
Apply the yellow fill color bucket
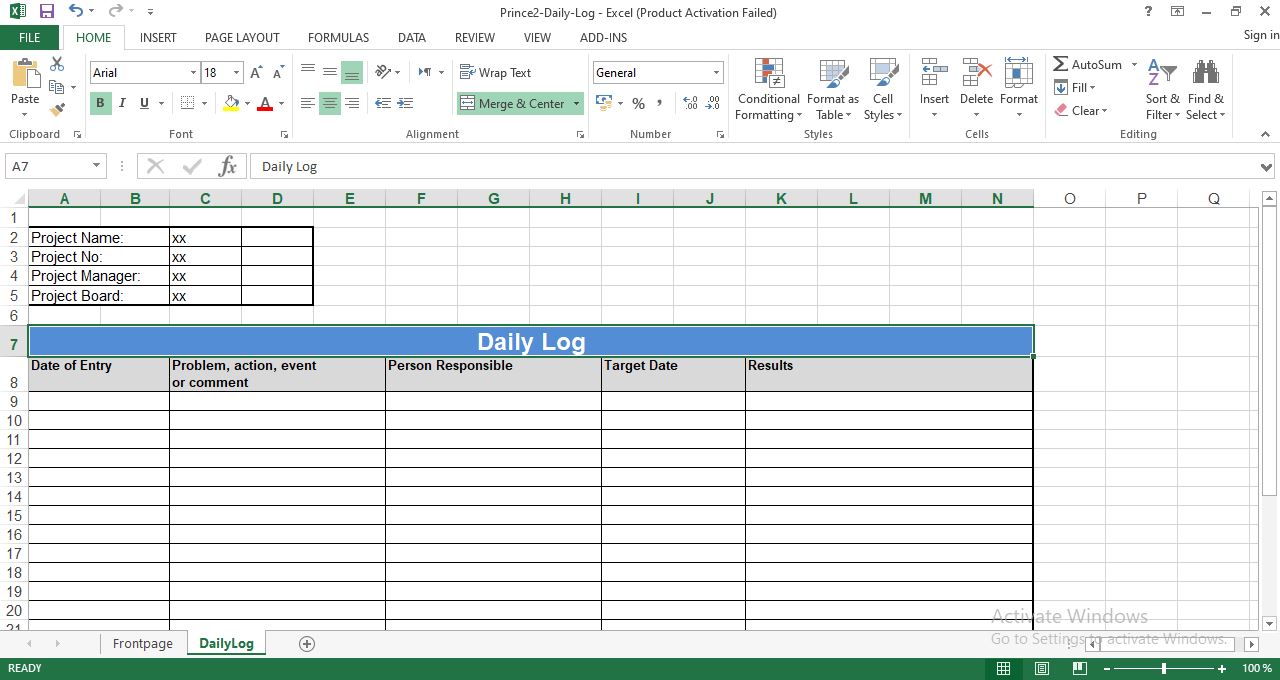(x=232, y=103)
